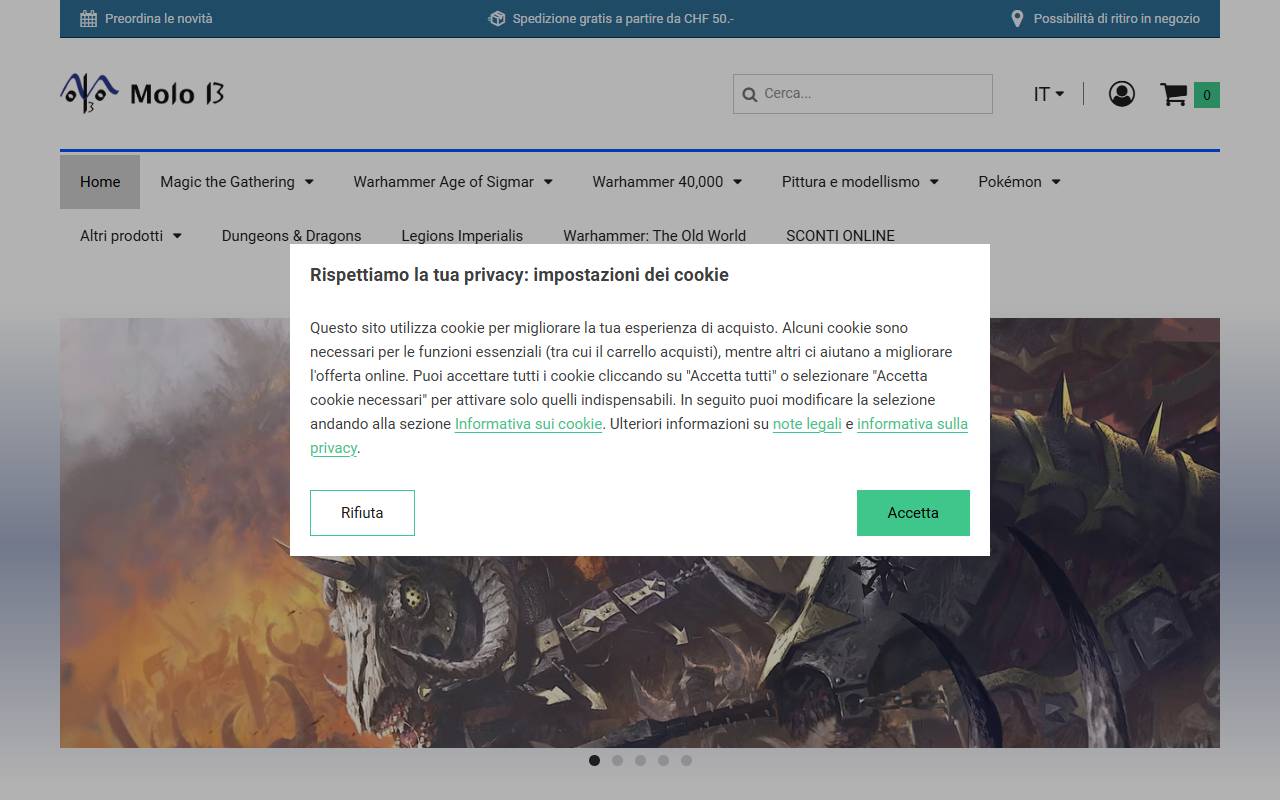Click the Accetta cookie button
Screen dimensions: 1280x800
(x=913, y=513)
